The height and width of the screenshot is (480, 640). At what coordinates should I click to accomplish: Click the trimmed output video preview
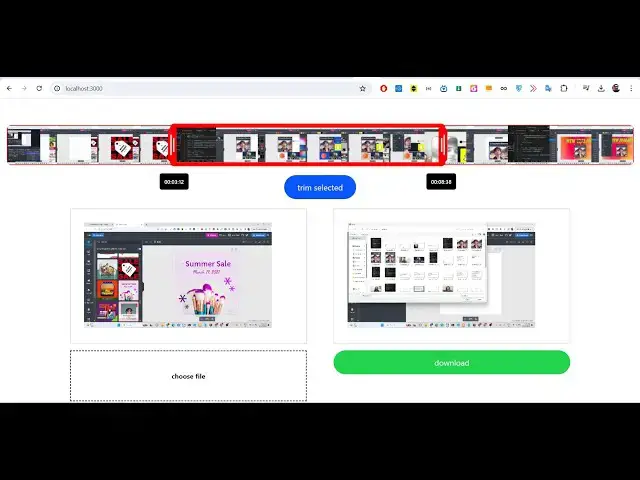(x=441, y=275)
